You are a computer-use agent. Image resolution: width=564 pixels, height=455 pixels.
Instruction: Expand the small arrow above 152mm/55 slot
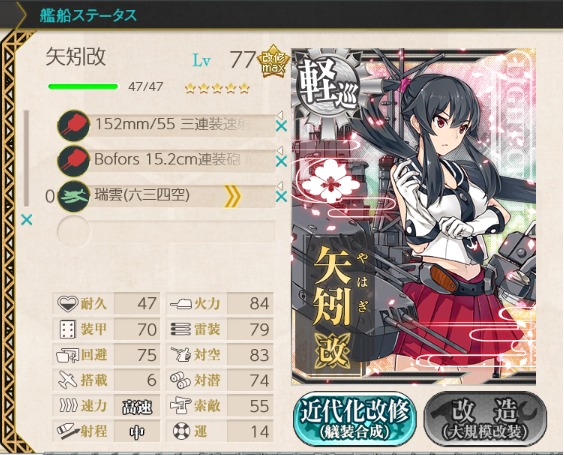[280, 115]
